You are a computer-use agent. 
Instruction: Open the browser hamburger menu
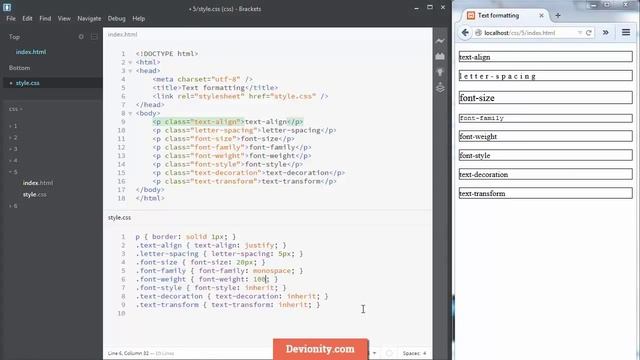pos(626,32)
